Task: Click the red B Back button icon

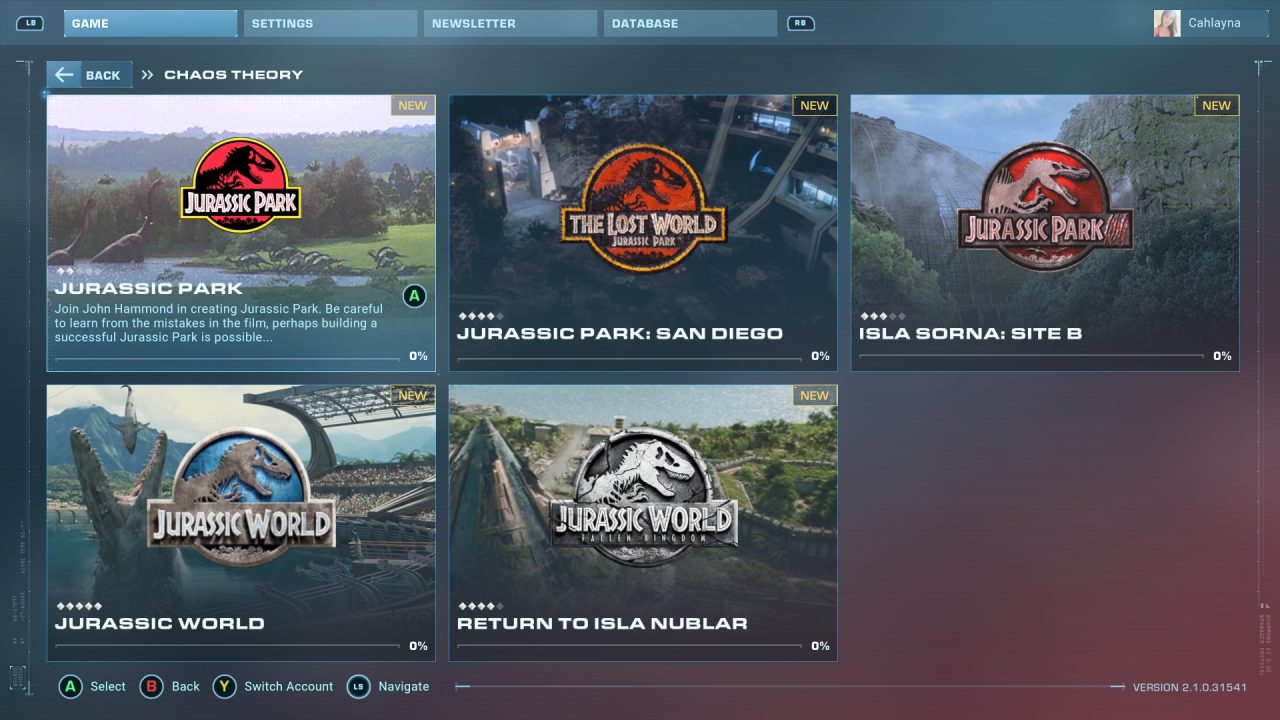Action: [x=152, y=687]
